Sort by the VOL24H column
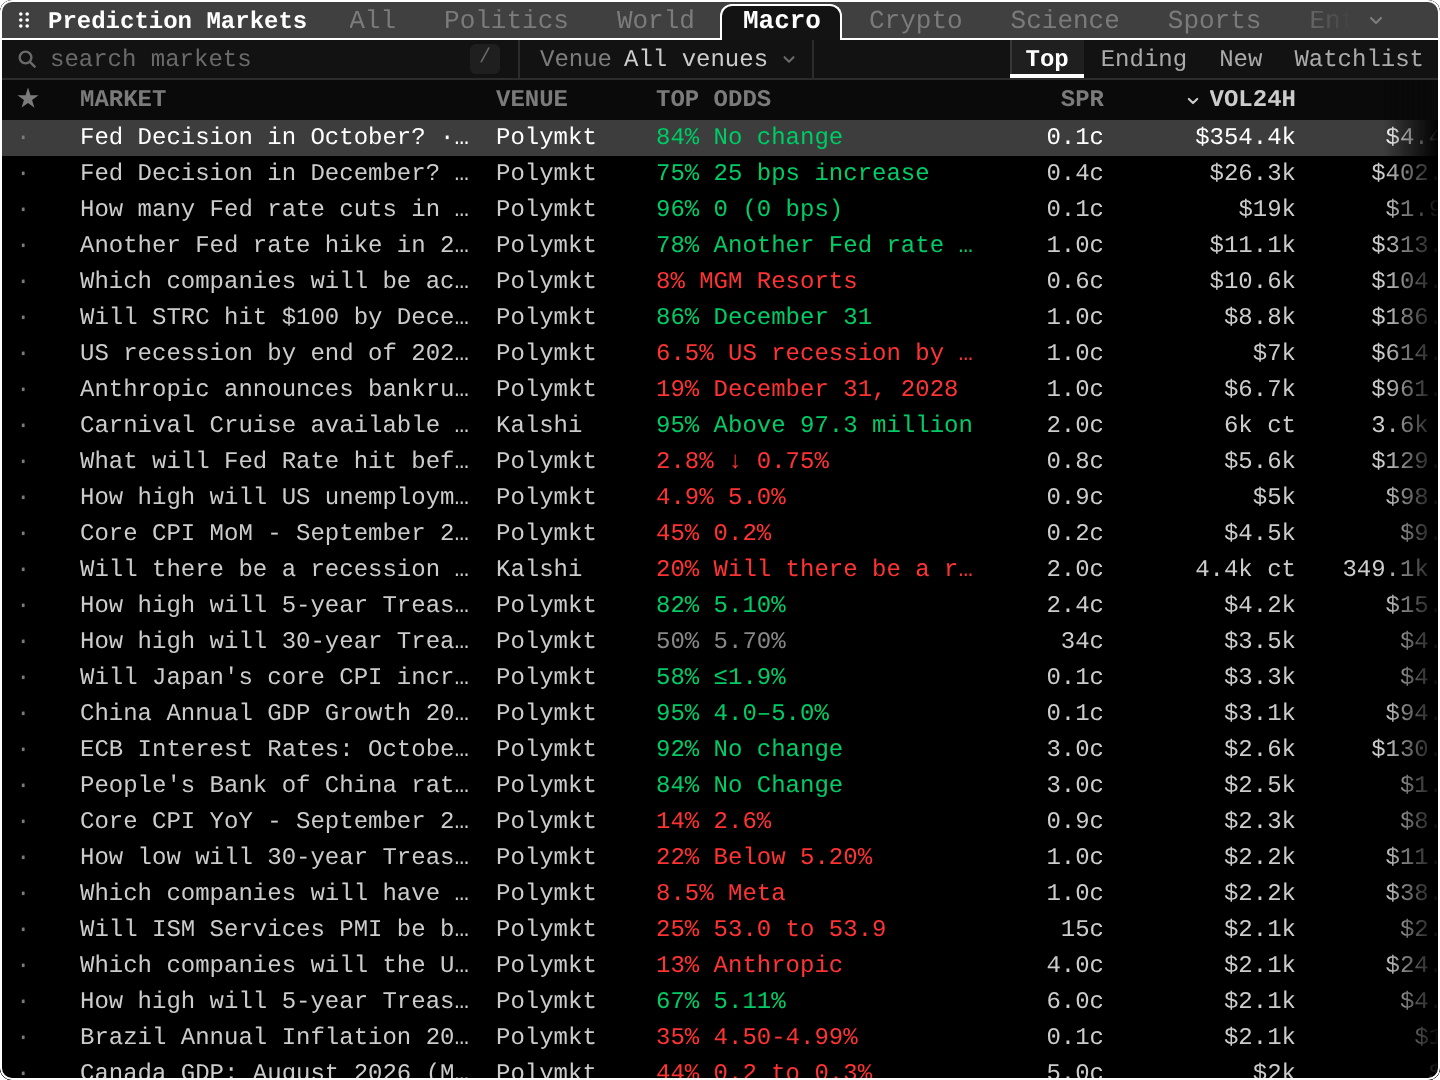The height and width of the screenshot is (1080, 1440). tap(1241, 99)
